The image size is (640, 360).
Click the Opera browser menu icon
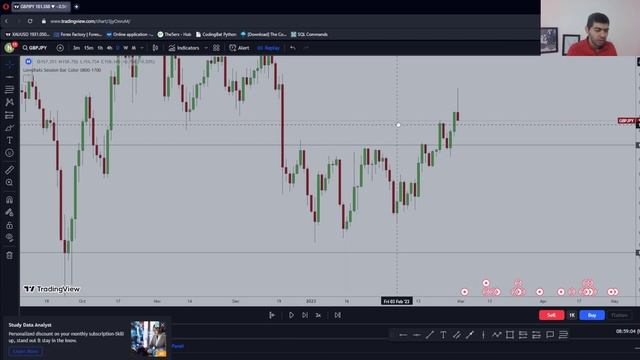pyautogui.click(x=6, y=7)
